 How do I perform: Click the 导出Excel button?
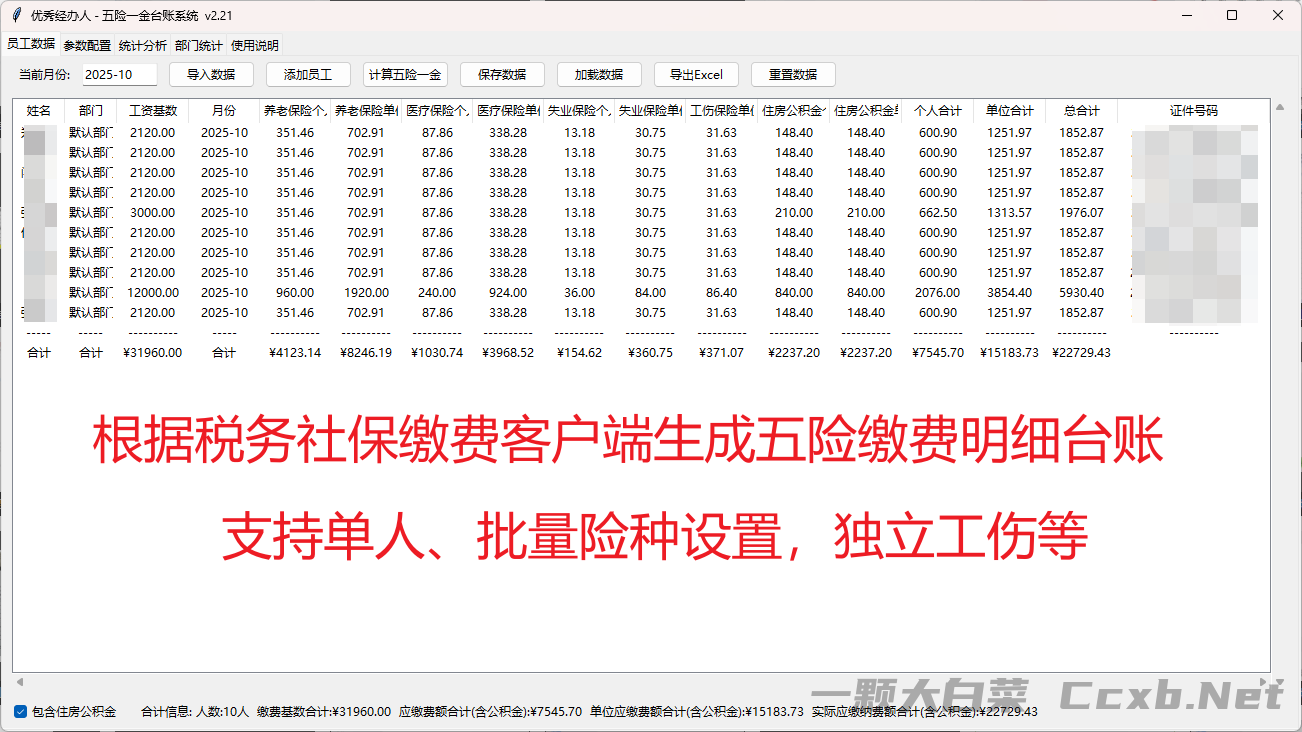pos(696,75)
